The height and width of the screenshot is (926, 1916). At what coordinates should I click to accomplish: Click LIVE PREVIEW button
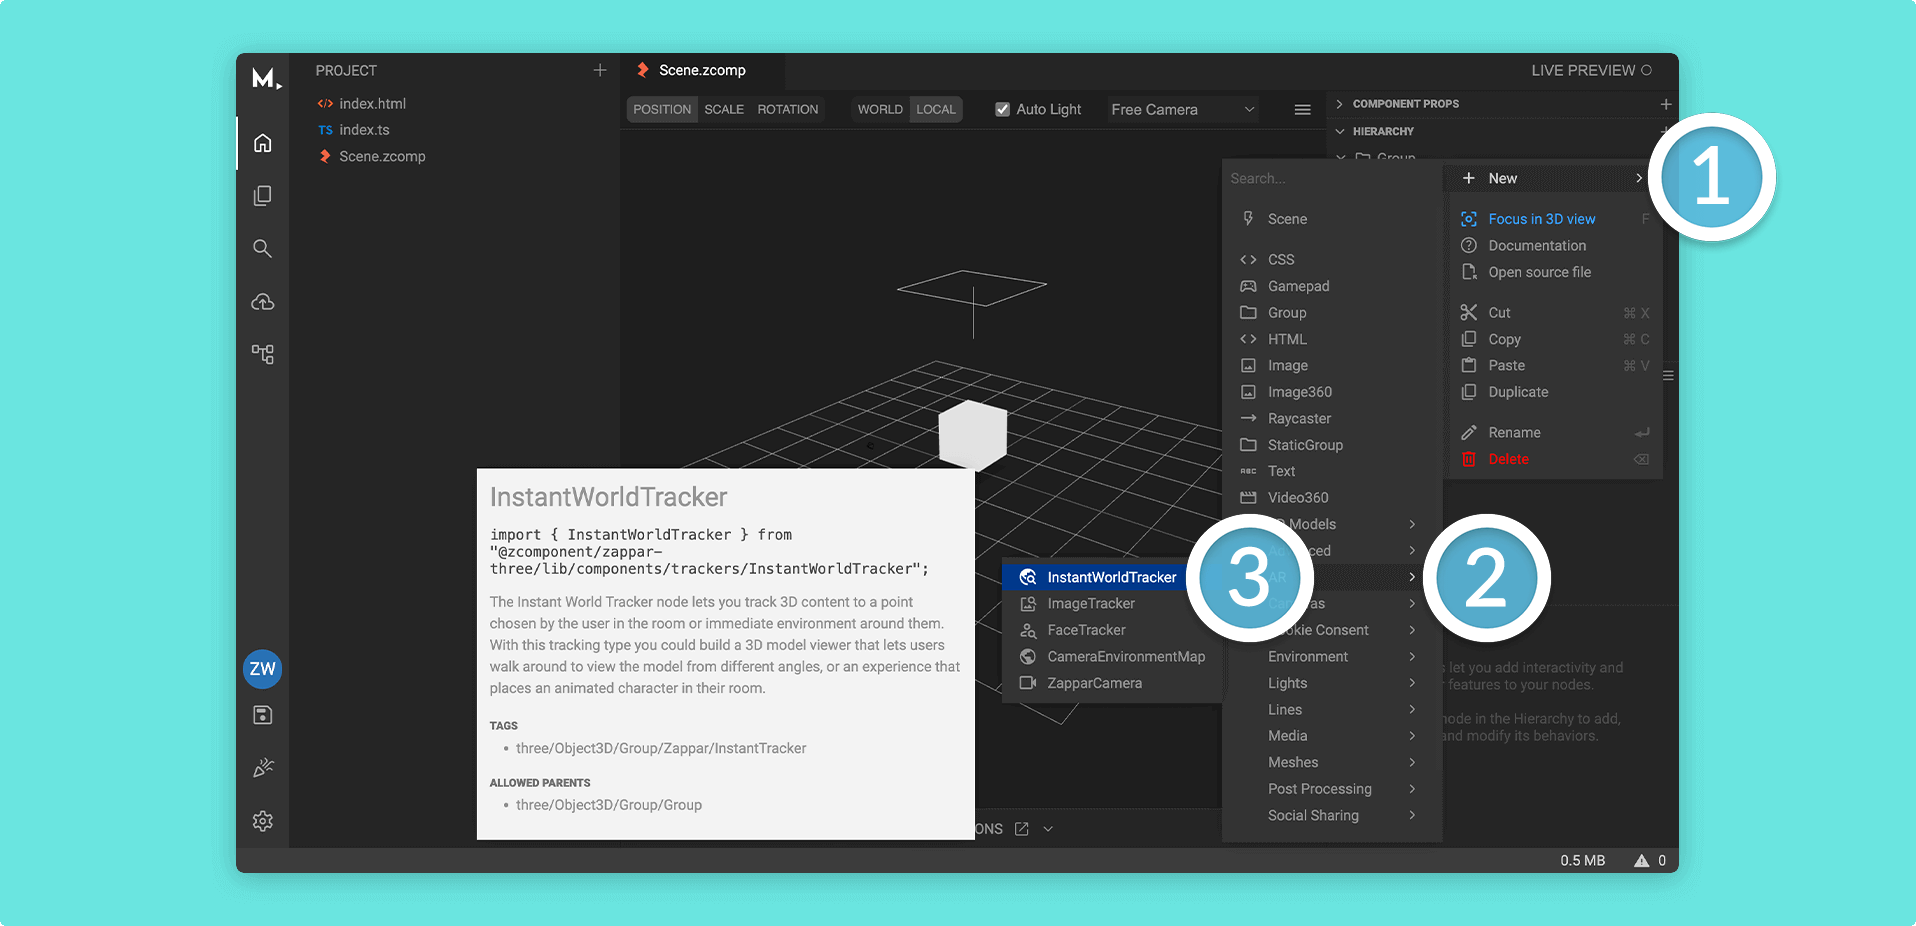[x=1591, y=70]
